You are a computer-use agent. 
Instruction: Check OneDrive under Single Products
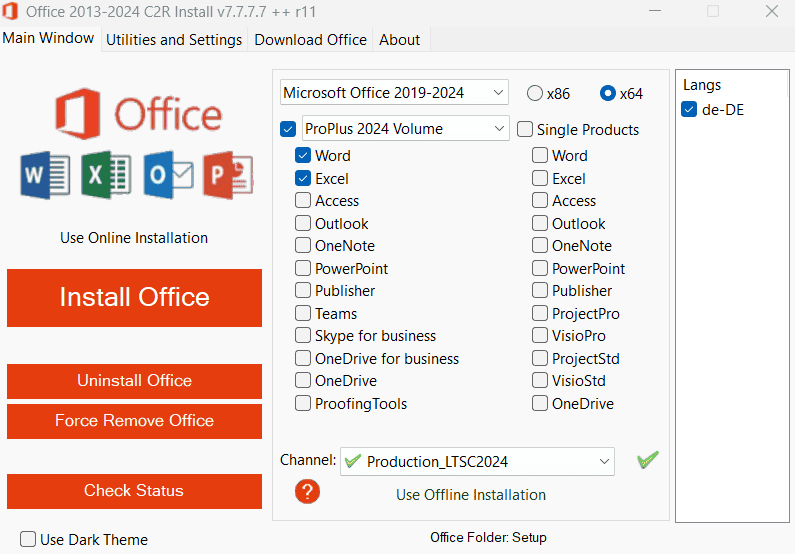pos(540,403)
